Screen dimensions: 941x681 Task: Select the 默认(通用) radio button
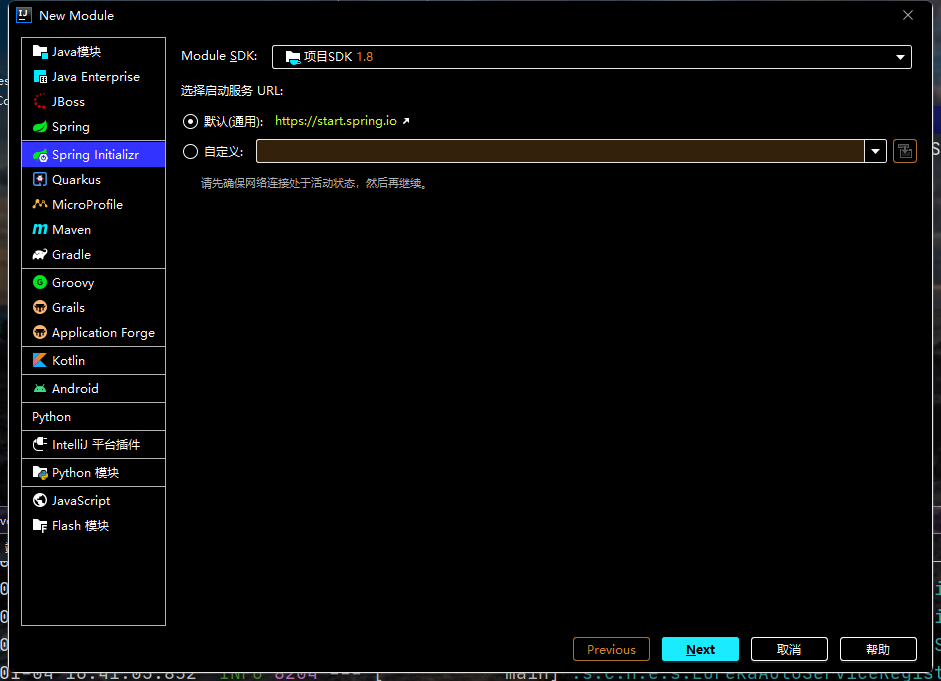[x=190, y=122]
